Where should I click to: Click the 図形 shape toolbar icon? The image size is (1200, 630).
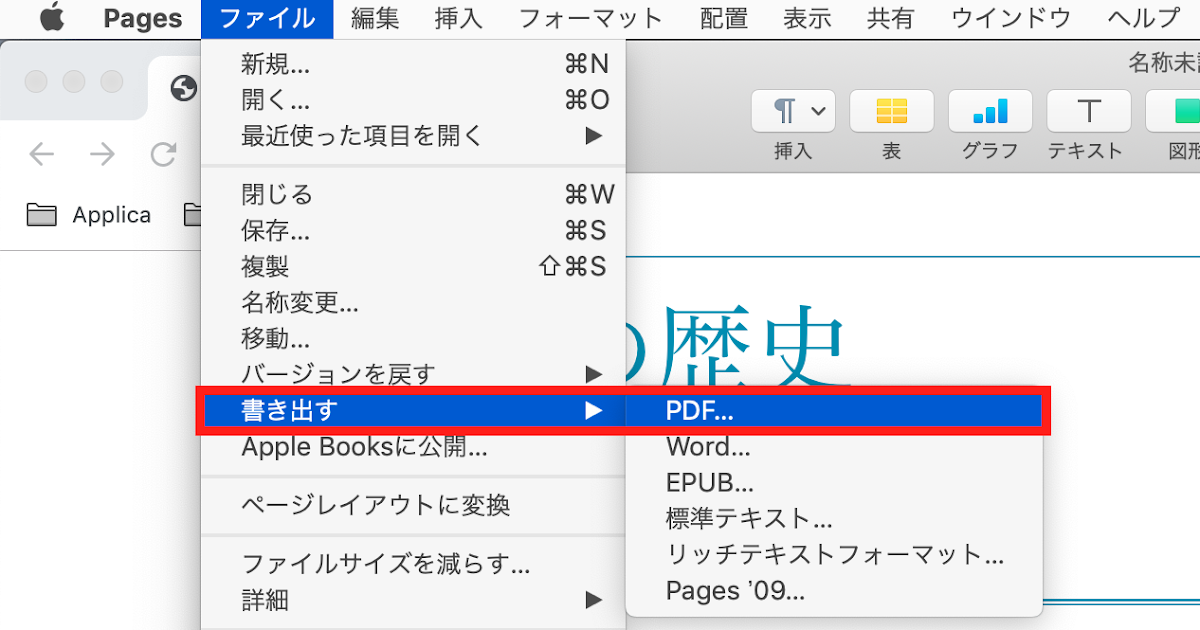1174,111
